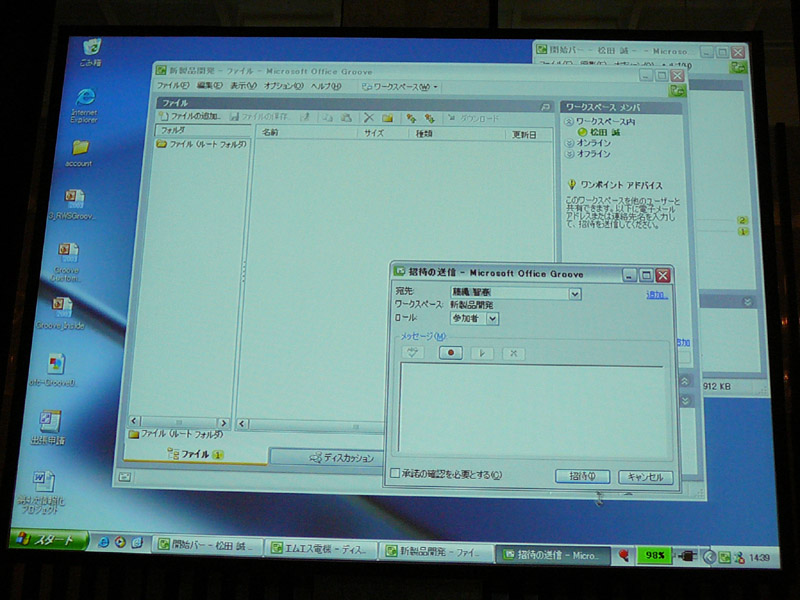Open the ファイル menu
This screenshot has width=800, height=600.
click(172, 85)
